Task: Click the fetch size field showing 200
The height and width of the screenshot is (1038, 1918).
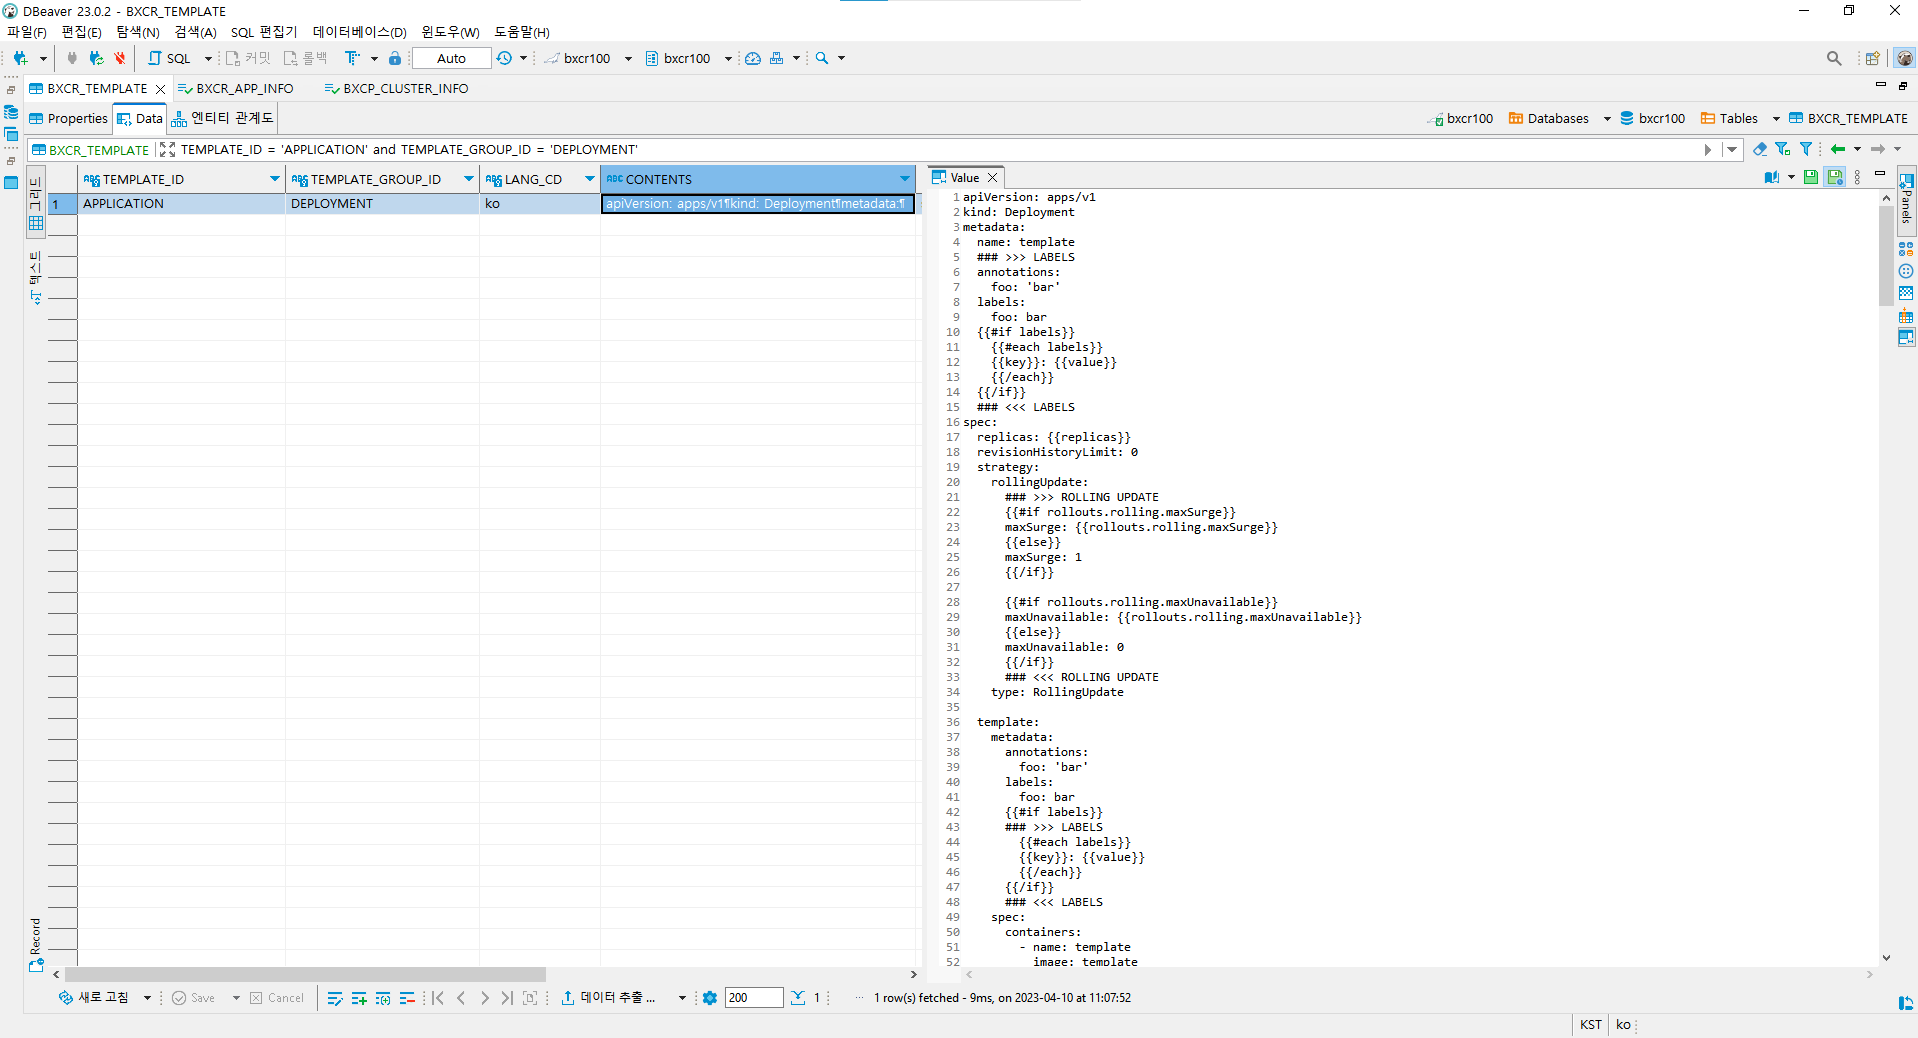Action: coord(753,998)
